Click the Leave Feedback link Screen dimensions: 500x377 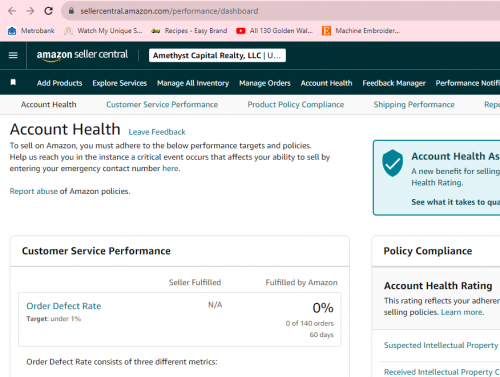(157, 132)
